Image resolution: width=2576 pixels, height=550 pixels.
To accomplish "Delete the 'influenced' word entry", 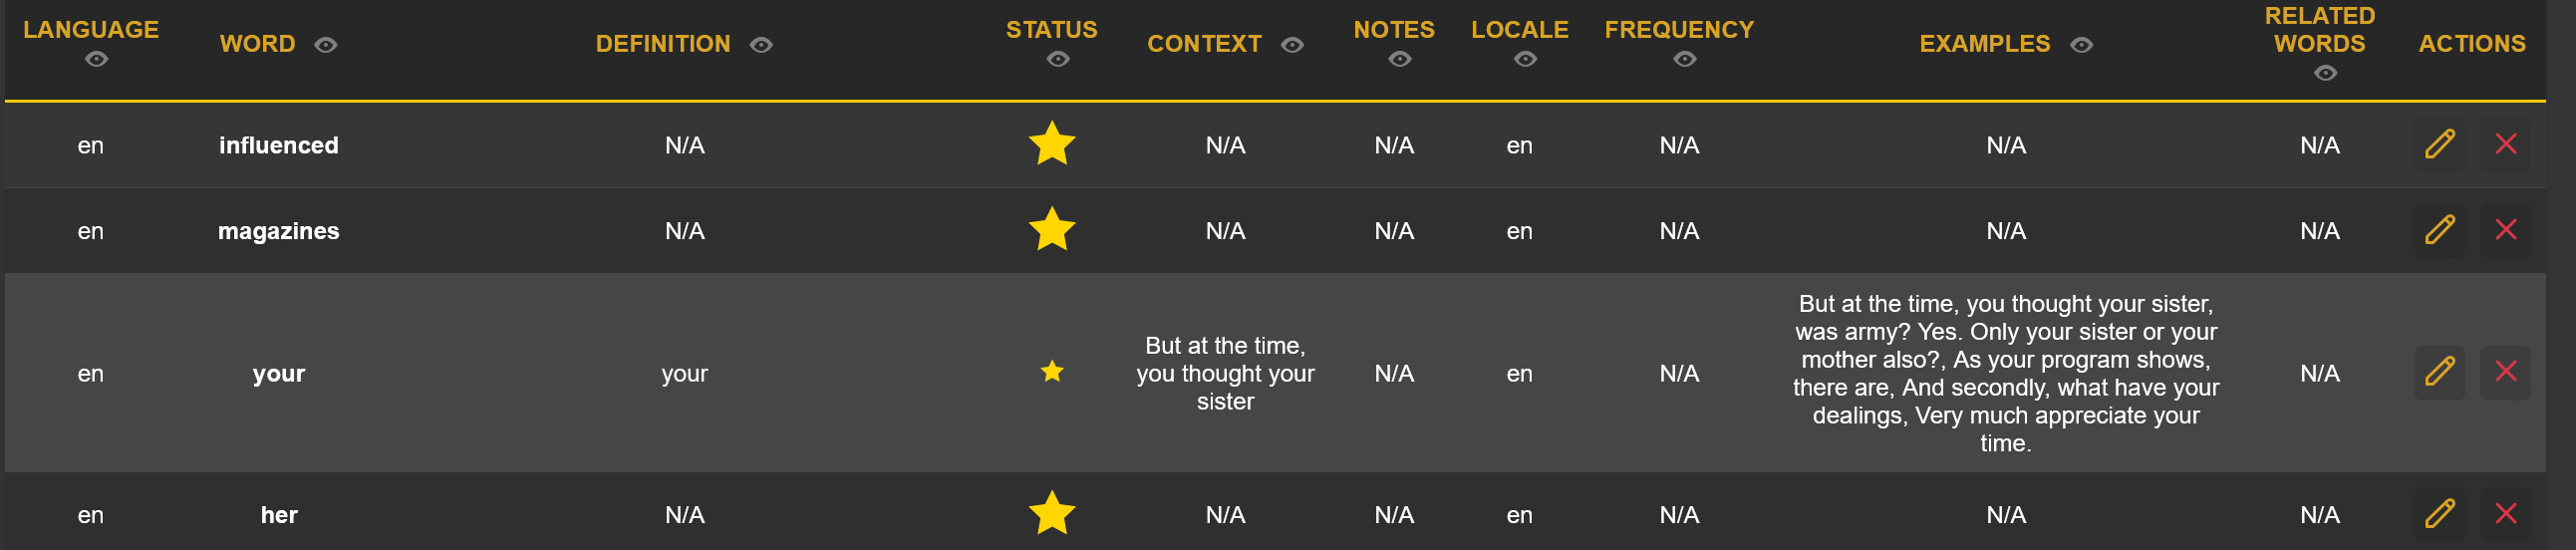I will pos(2505,144).
